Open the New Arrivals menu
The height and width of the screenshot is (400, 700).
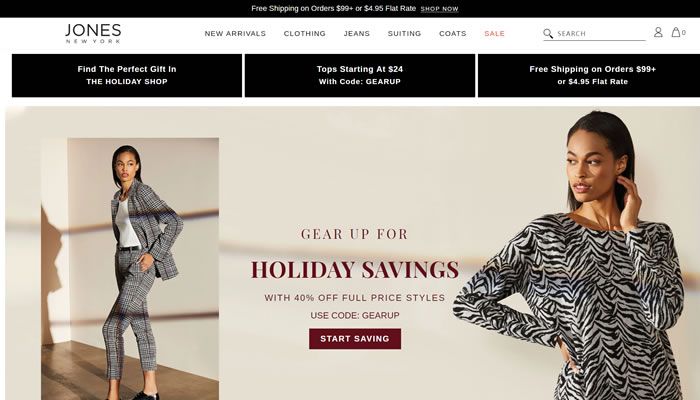[235, 33]
